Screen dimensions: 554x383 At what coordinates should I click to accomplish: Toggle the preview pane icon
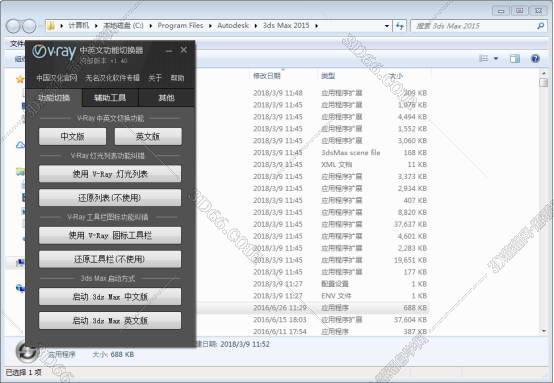pos(515,59)
